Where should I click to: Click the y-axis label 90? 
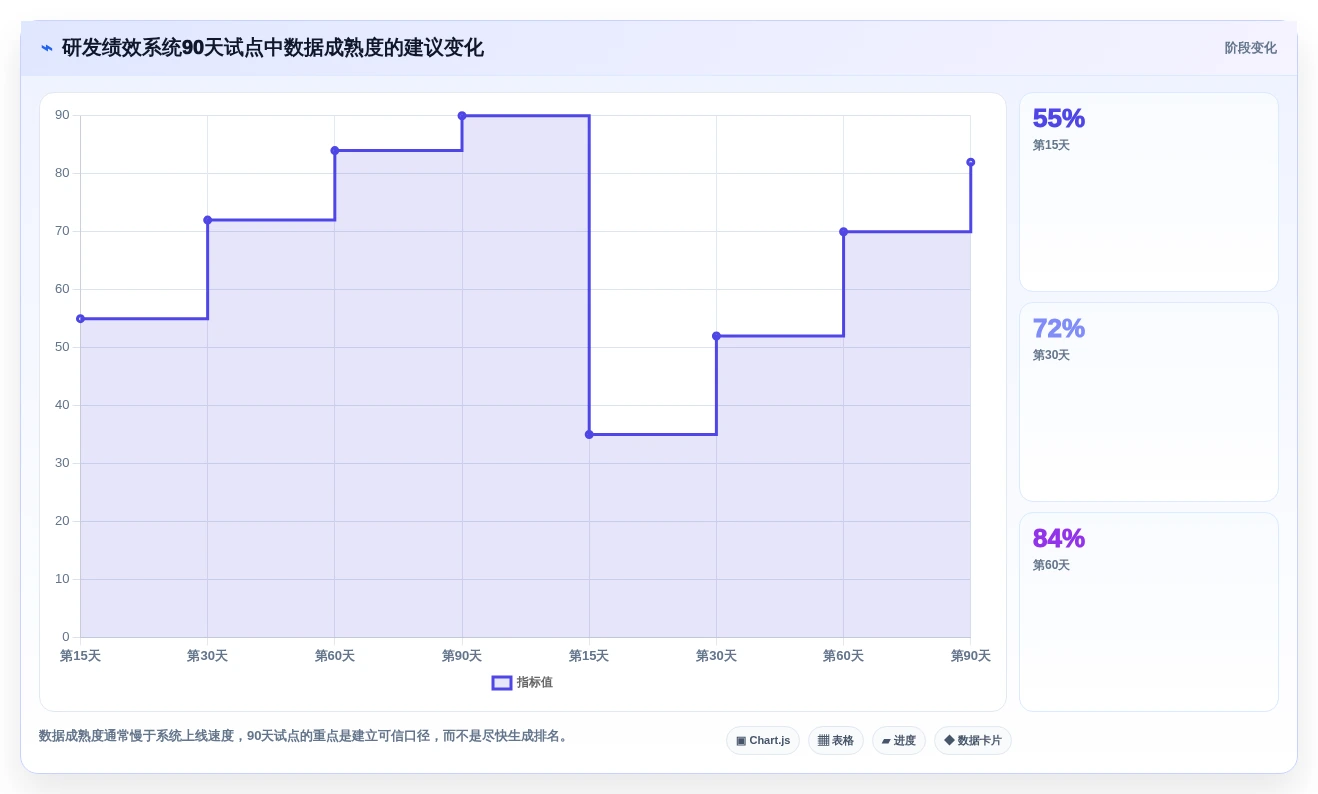coord(62,116)
